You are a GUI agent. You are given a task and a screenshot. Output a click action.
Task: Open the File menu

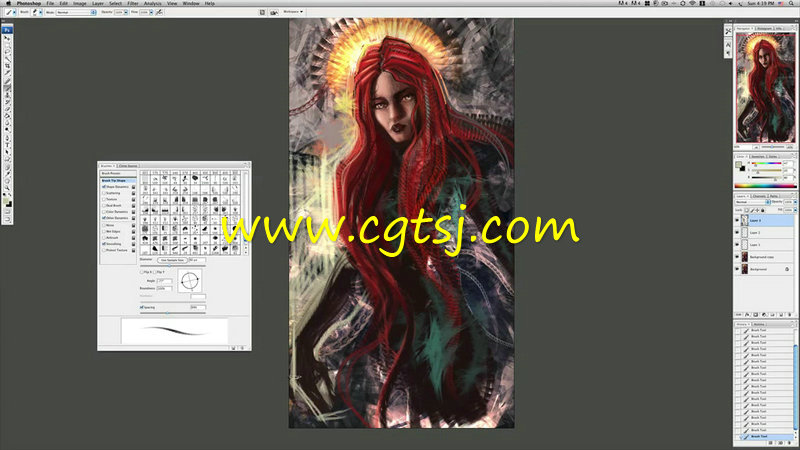[50, 3]
